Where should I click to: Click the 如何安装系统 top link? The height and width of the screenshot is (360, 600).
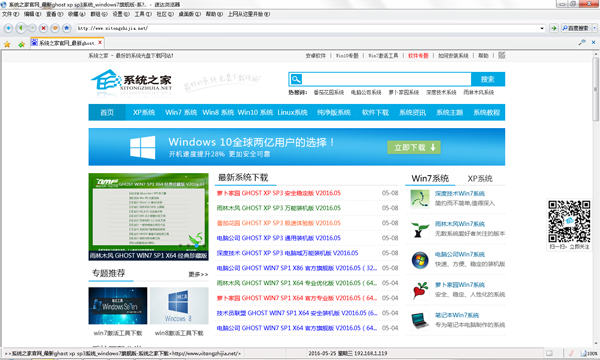click(x=453, y=55)
